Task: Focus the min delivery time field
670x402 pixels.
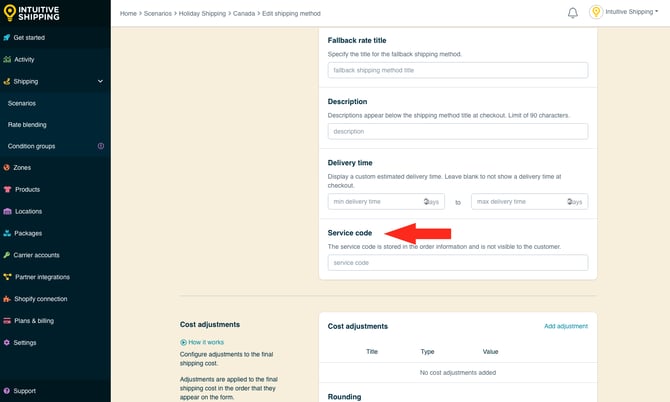Action: 386,202
